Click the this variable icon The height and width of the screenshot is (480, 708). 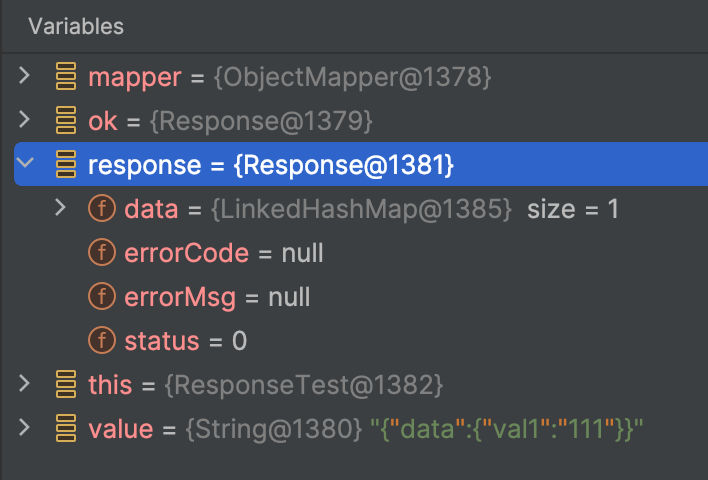pos(66,385)
